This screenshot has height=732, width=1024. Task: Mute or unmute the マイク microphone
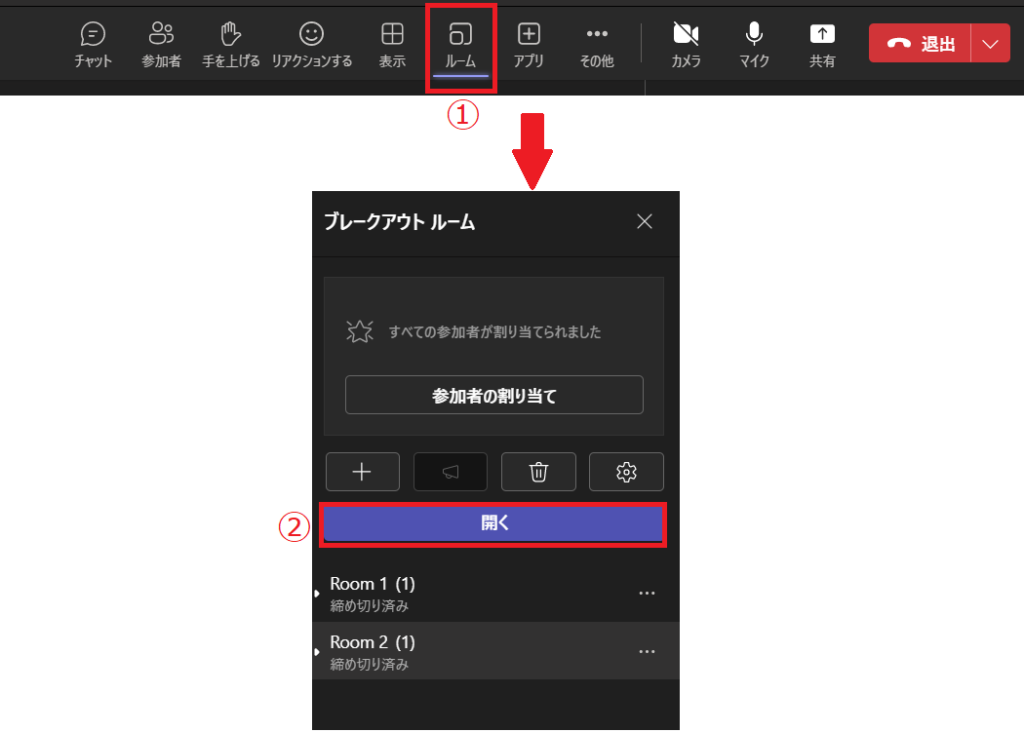click(754, 45)
